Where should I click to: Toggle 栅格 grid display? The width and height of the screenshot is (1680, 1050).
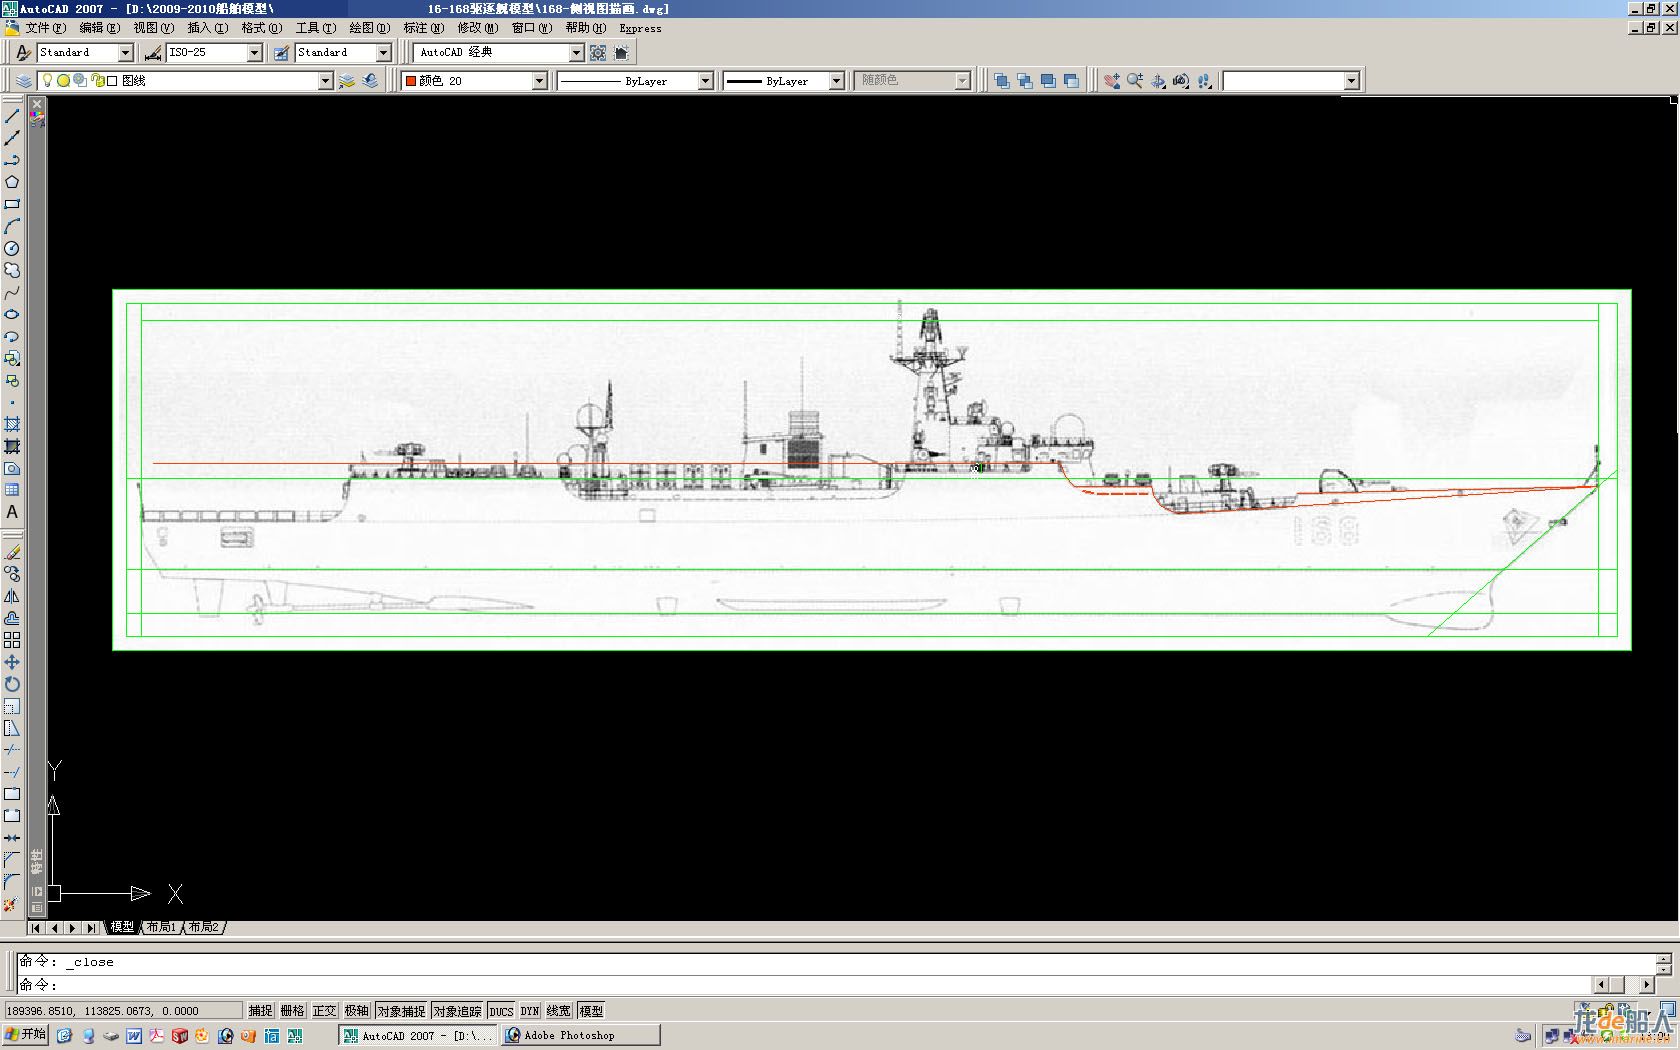tap(292, 1011)
